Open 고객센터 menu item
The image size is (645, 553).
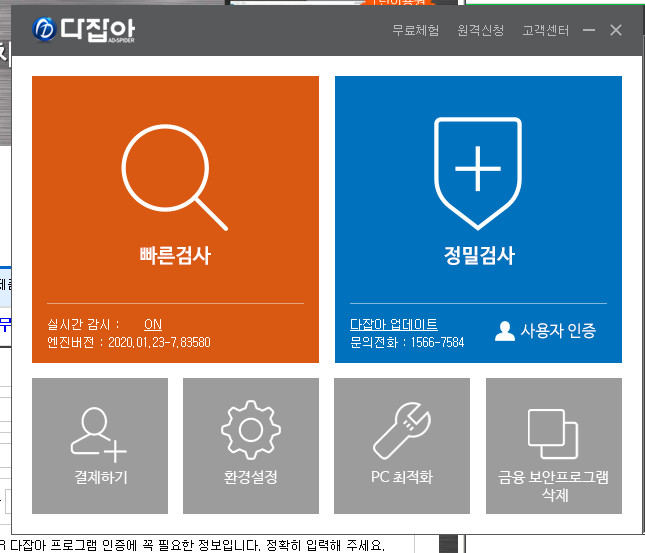click(x=545, y=30)
